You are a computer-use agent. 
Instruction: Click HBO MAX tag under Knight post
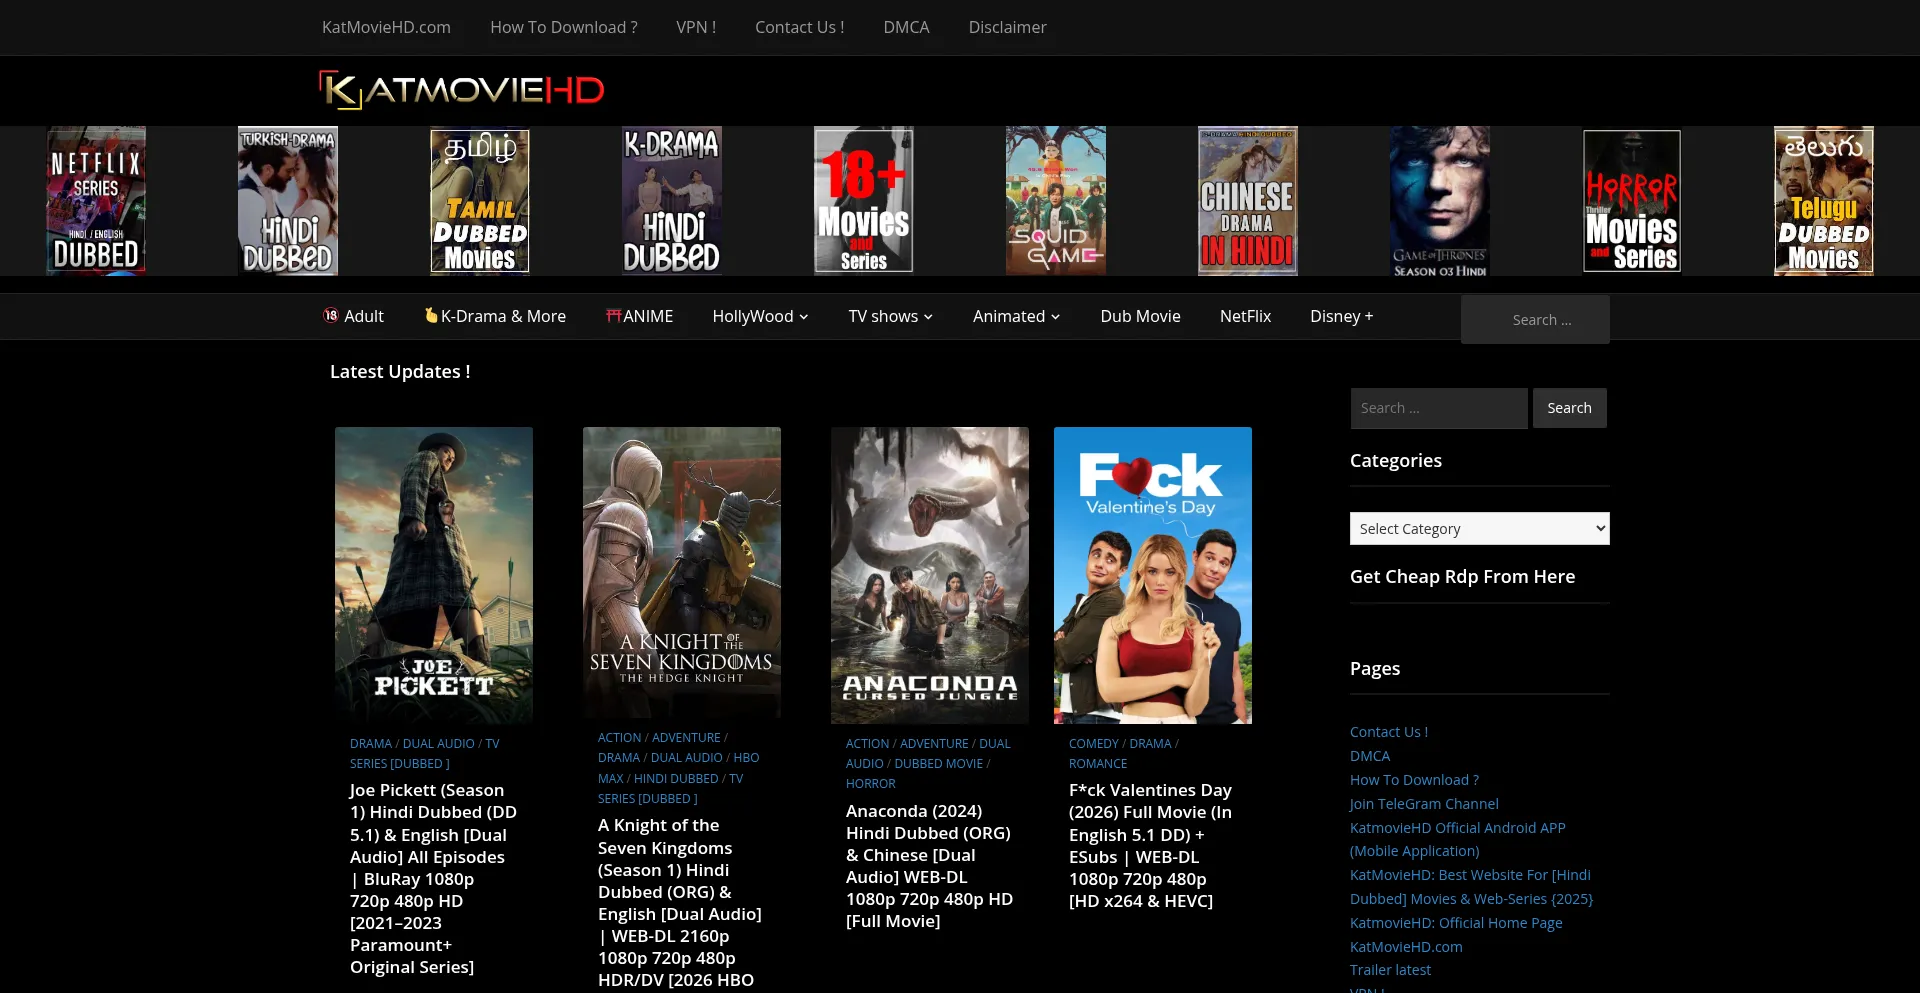(679, 768)
